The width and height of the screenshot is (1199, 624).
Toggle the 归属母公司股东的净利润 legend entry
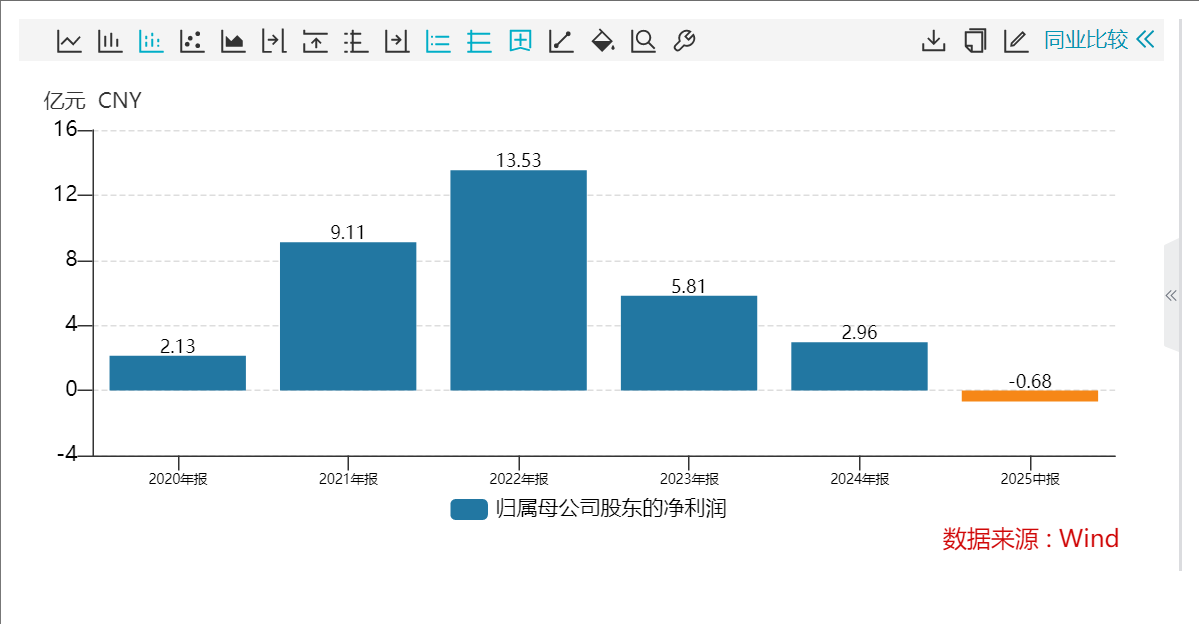(x=589, y=509)
